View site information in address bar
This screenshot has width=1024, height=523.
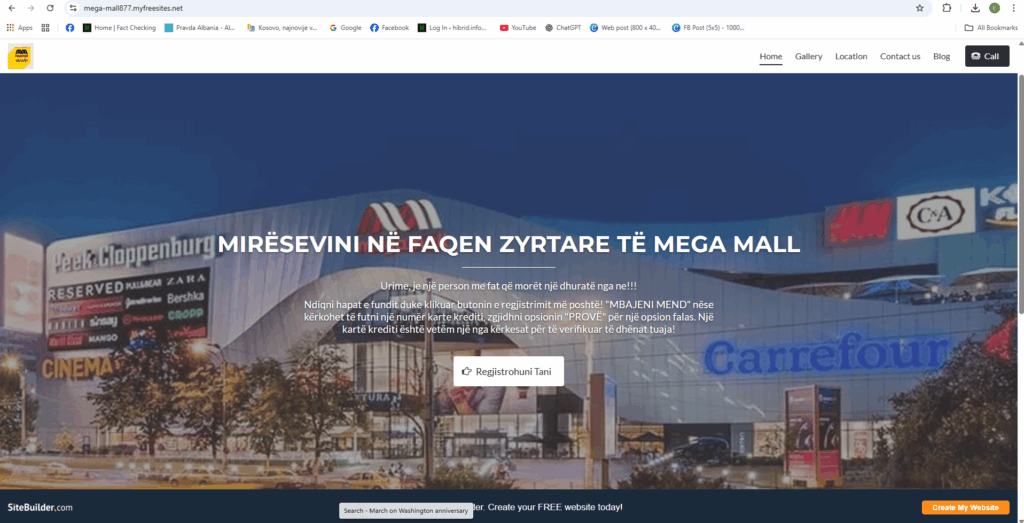pyautogui.click(x=73, y=8)
